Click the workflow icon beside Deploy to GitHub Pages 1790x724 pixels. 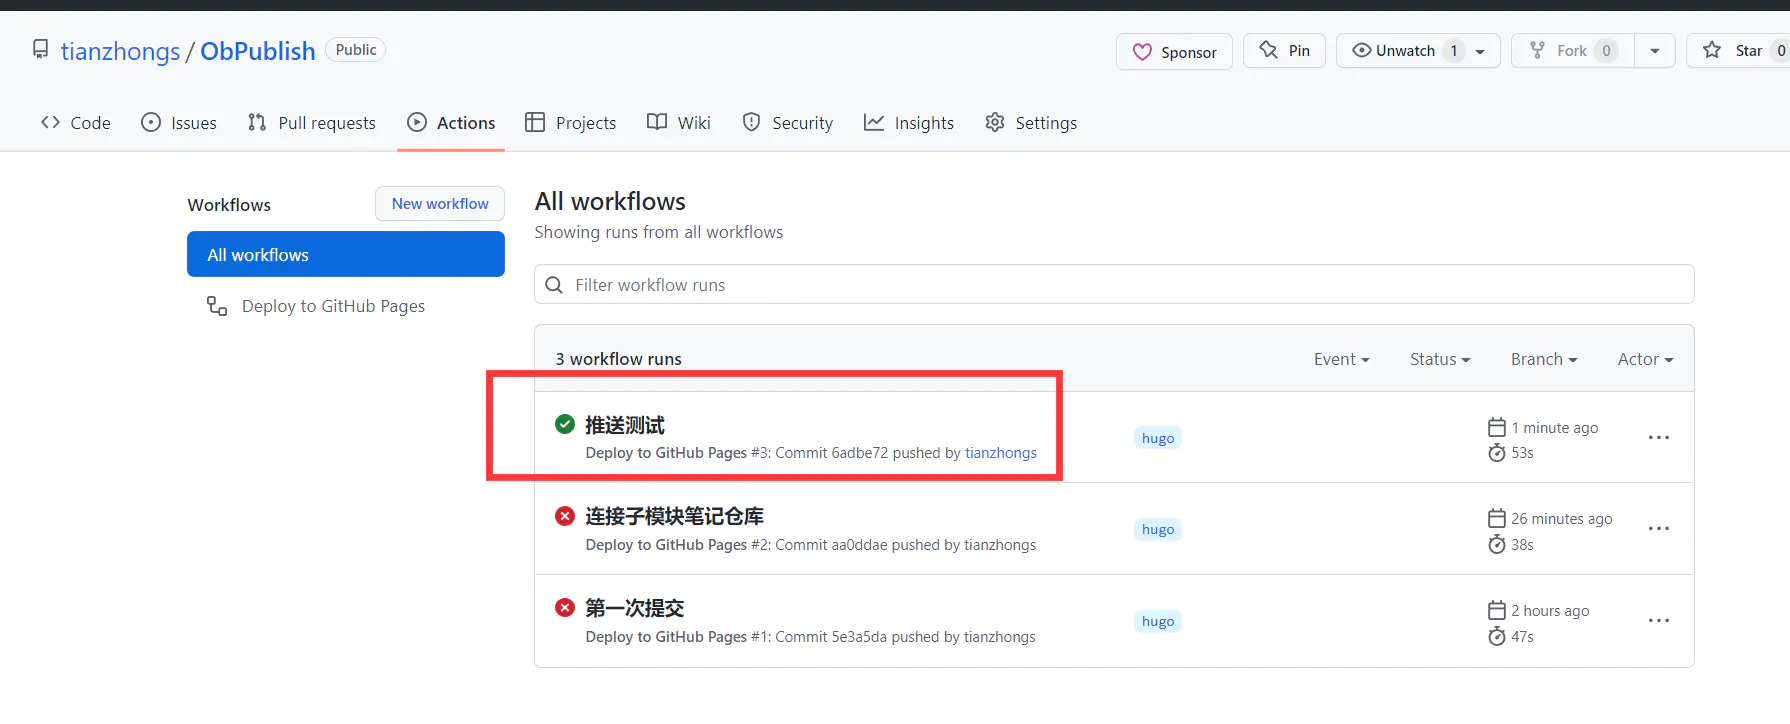[217, 306]
